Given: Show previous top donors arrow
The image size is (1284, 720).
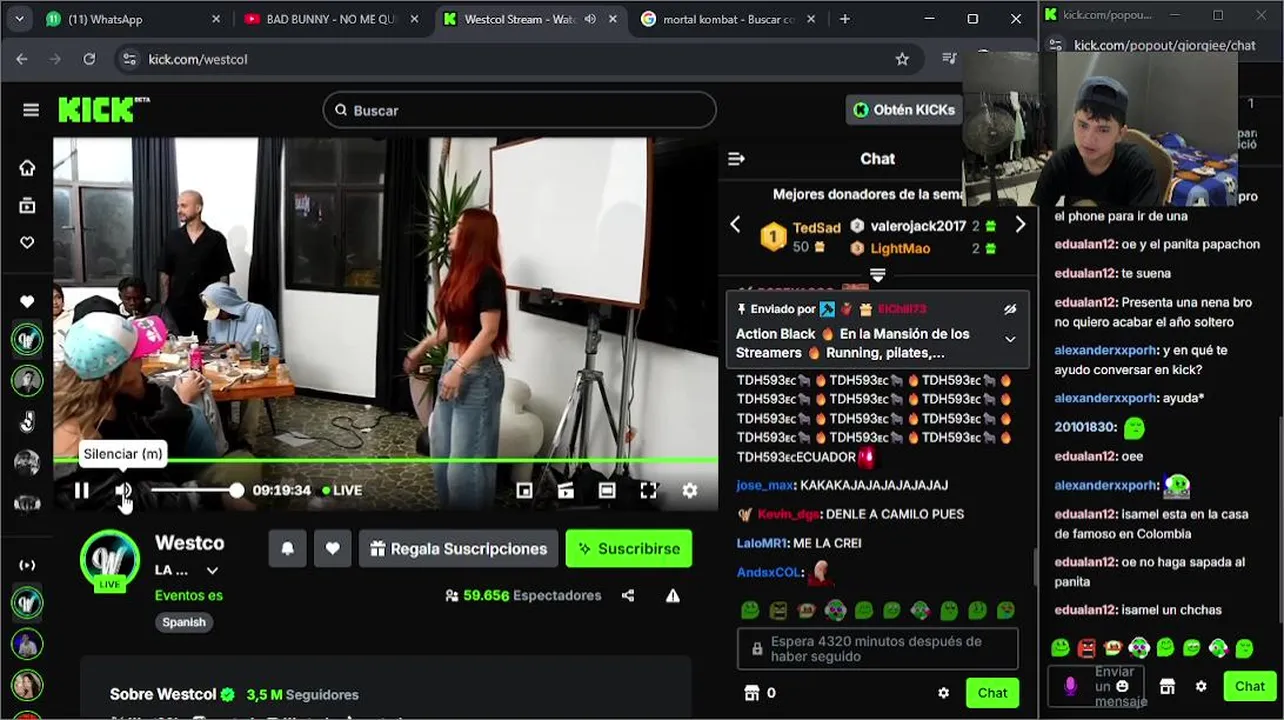Looking at the screenshot, I should tap(735, 225).
